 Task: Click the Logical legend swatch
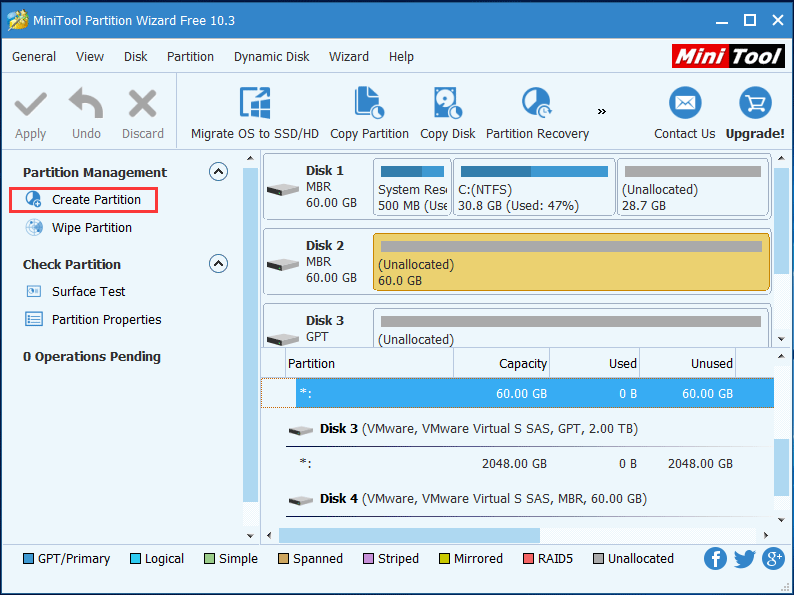click(x=135, y=559)
